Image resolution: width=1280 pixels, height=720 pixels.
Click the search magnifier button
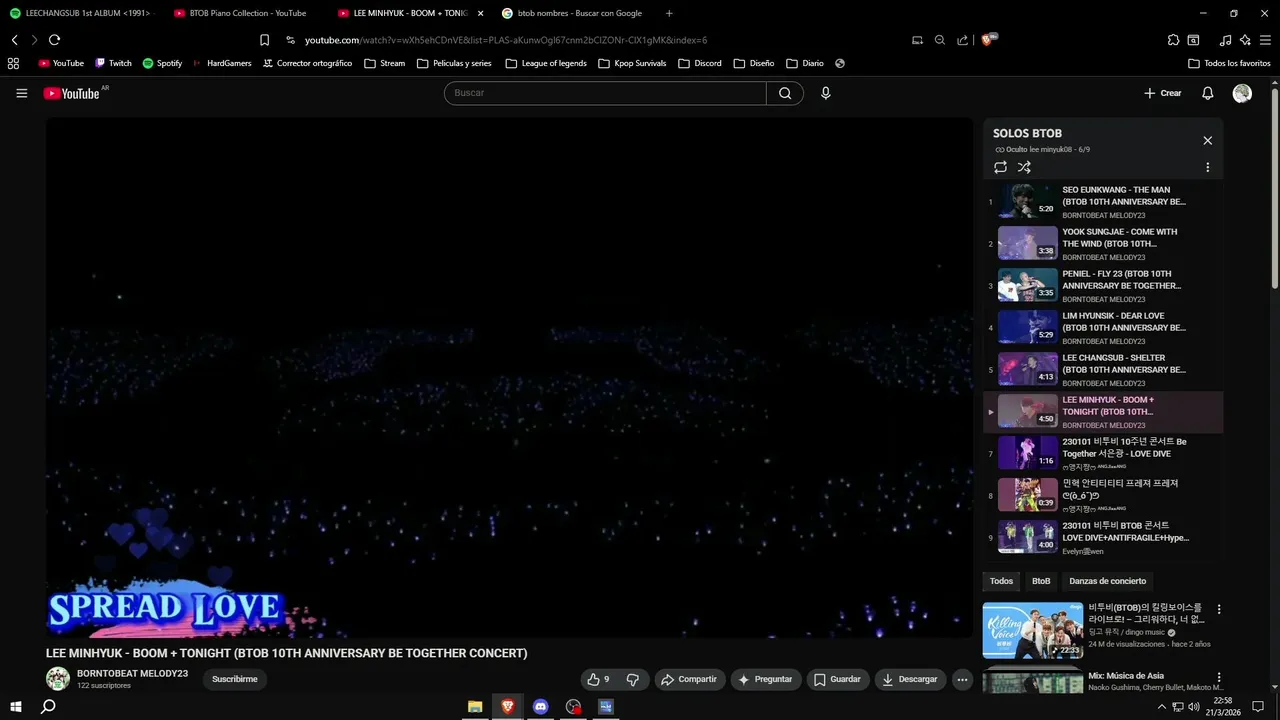(x=785, y=93)
